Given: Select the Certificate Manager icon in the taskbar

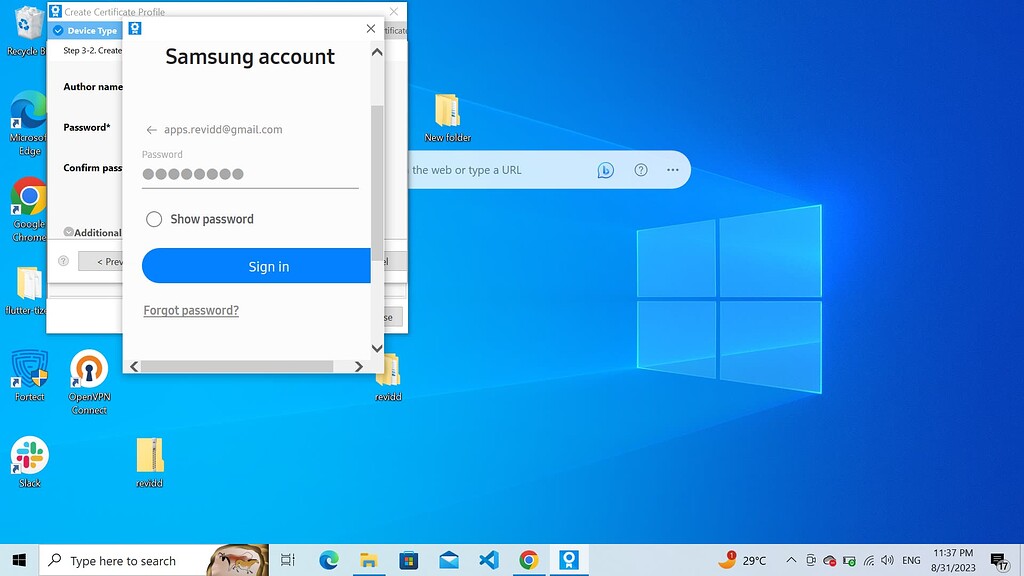Looking at the screenshot, I should point(569,560).
